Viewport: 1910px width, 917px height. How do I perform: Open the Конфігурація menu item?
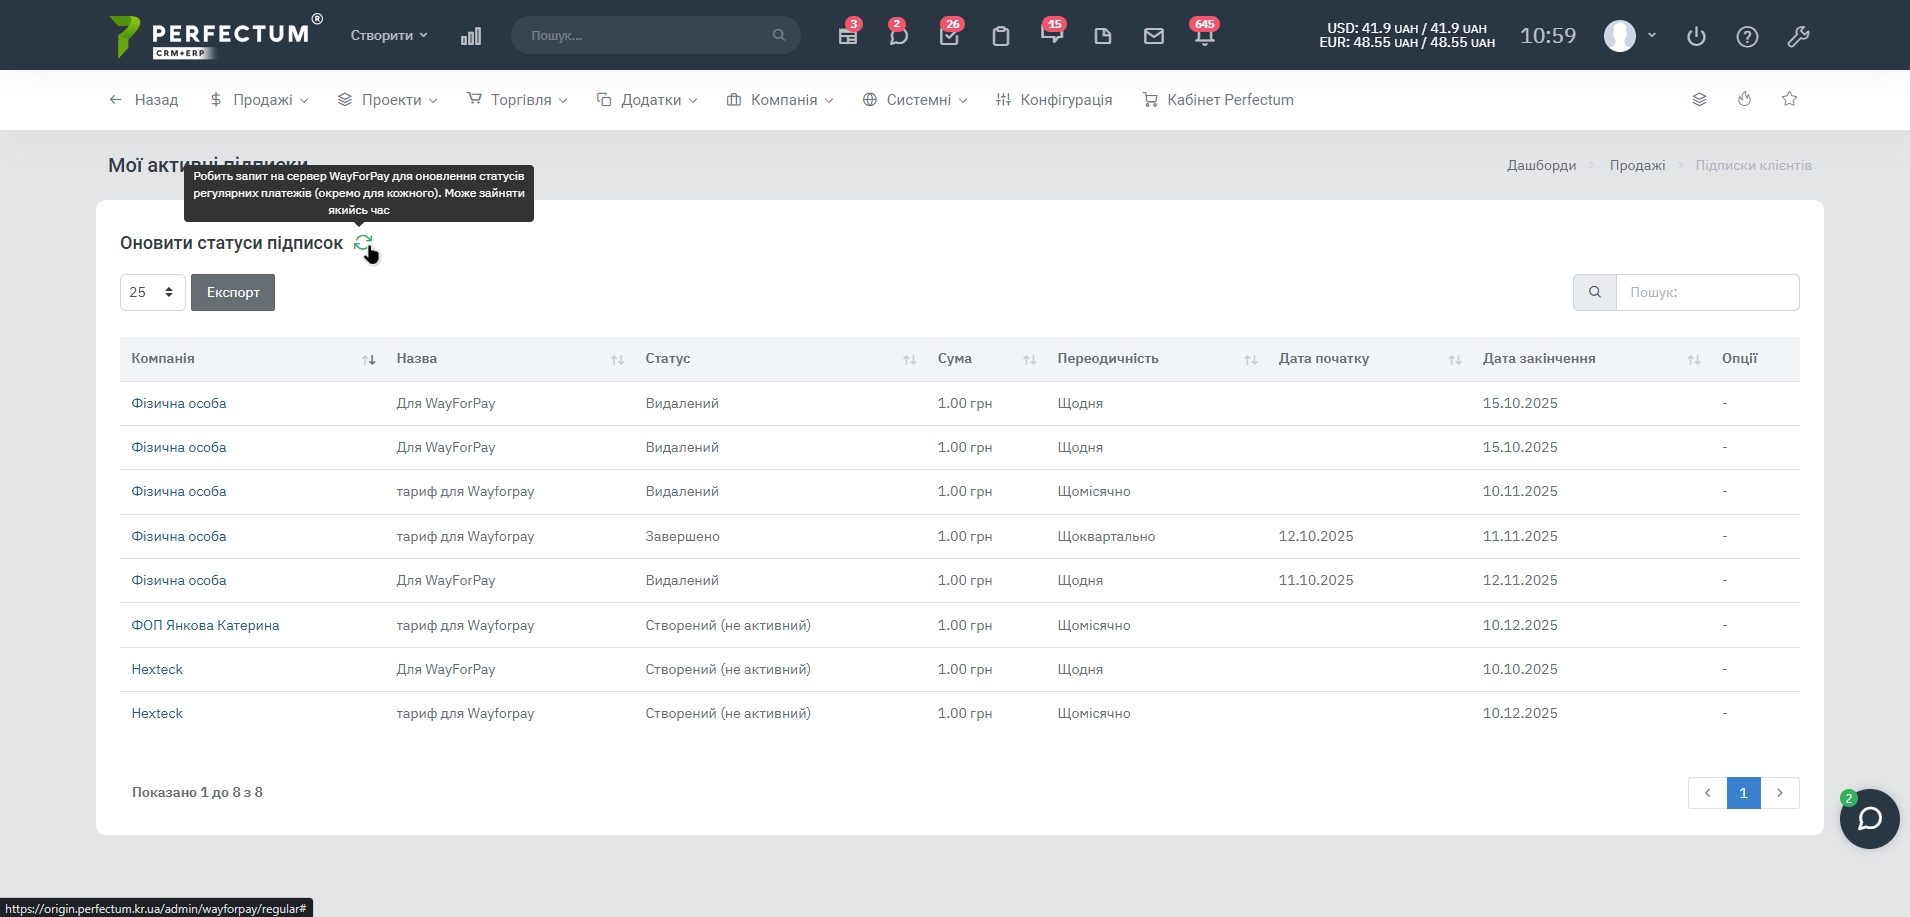coord(1054,100)
